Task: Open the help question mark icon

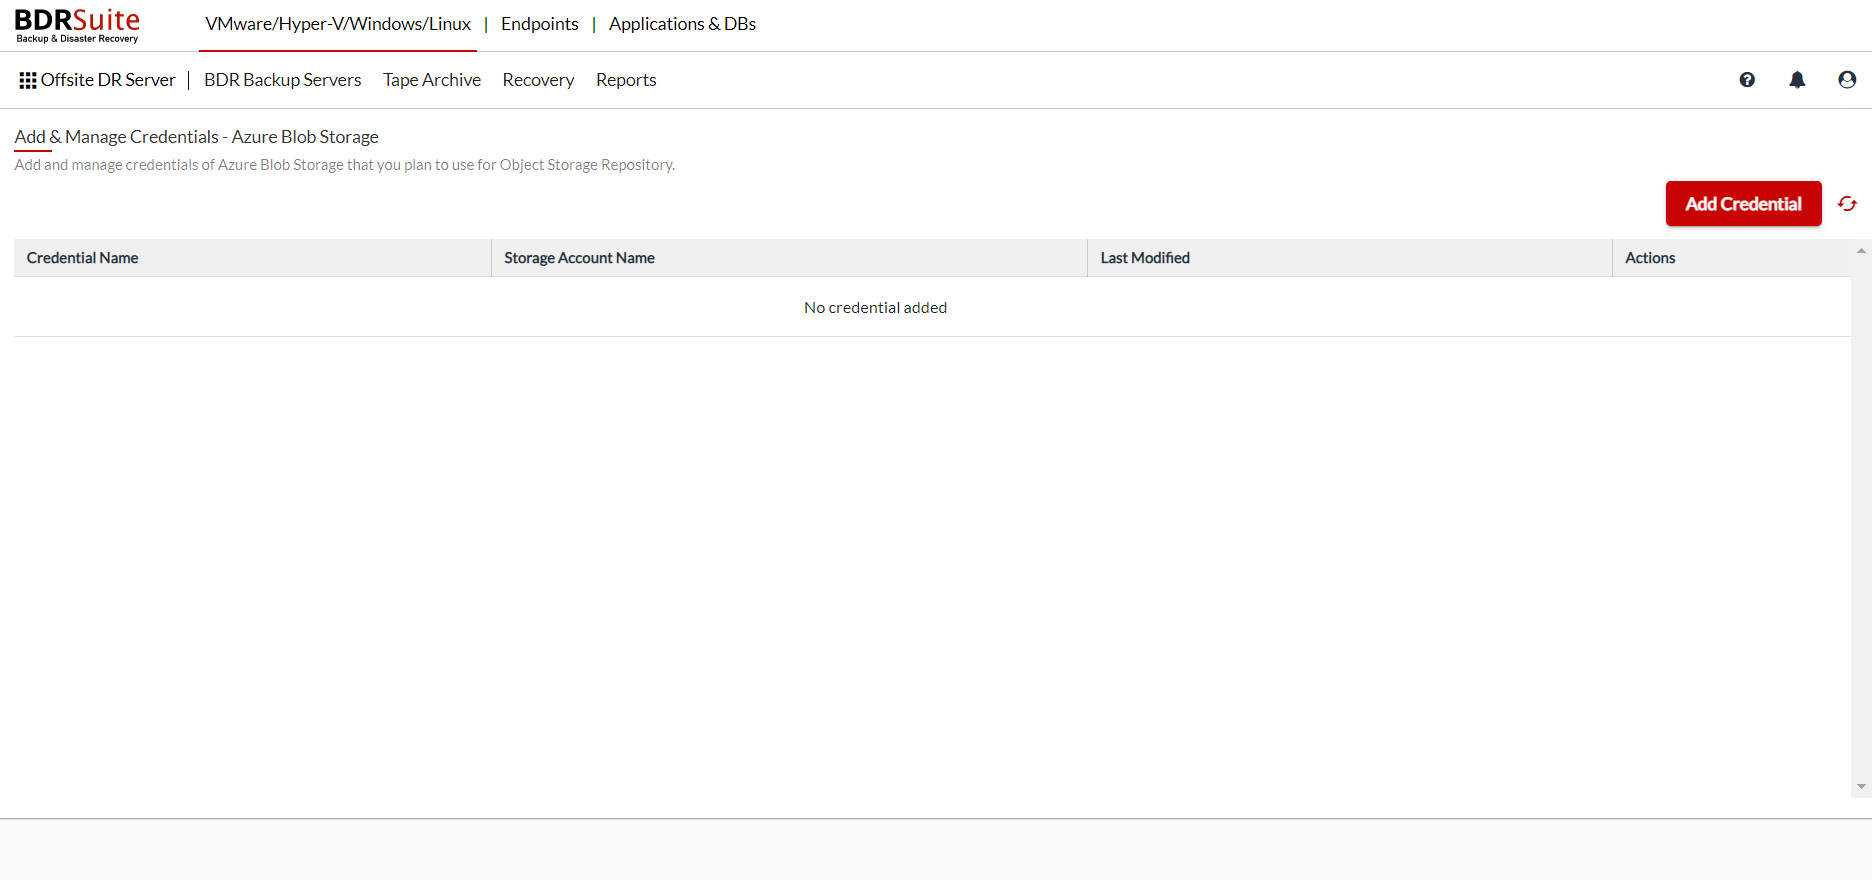Action: click(1747, 80)
